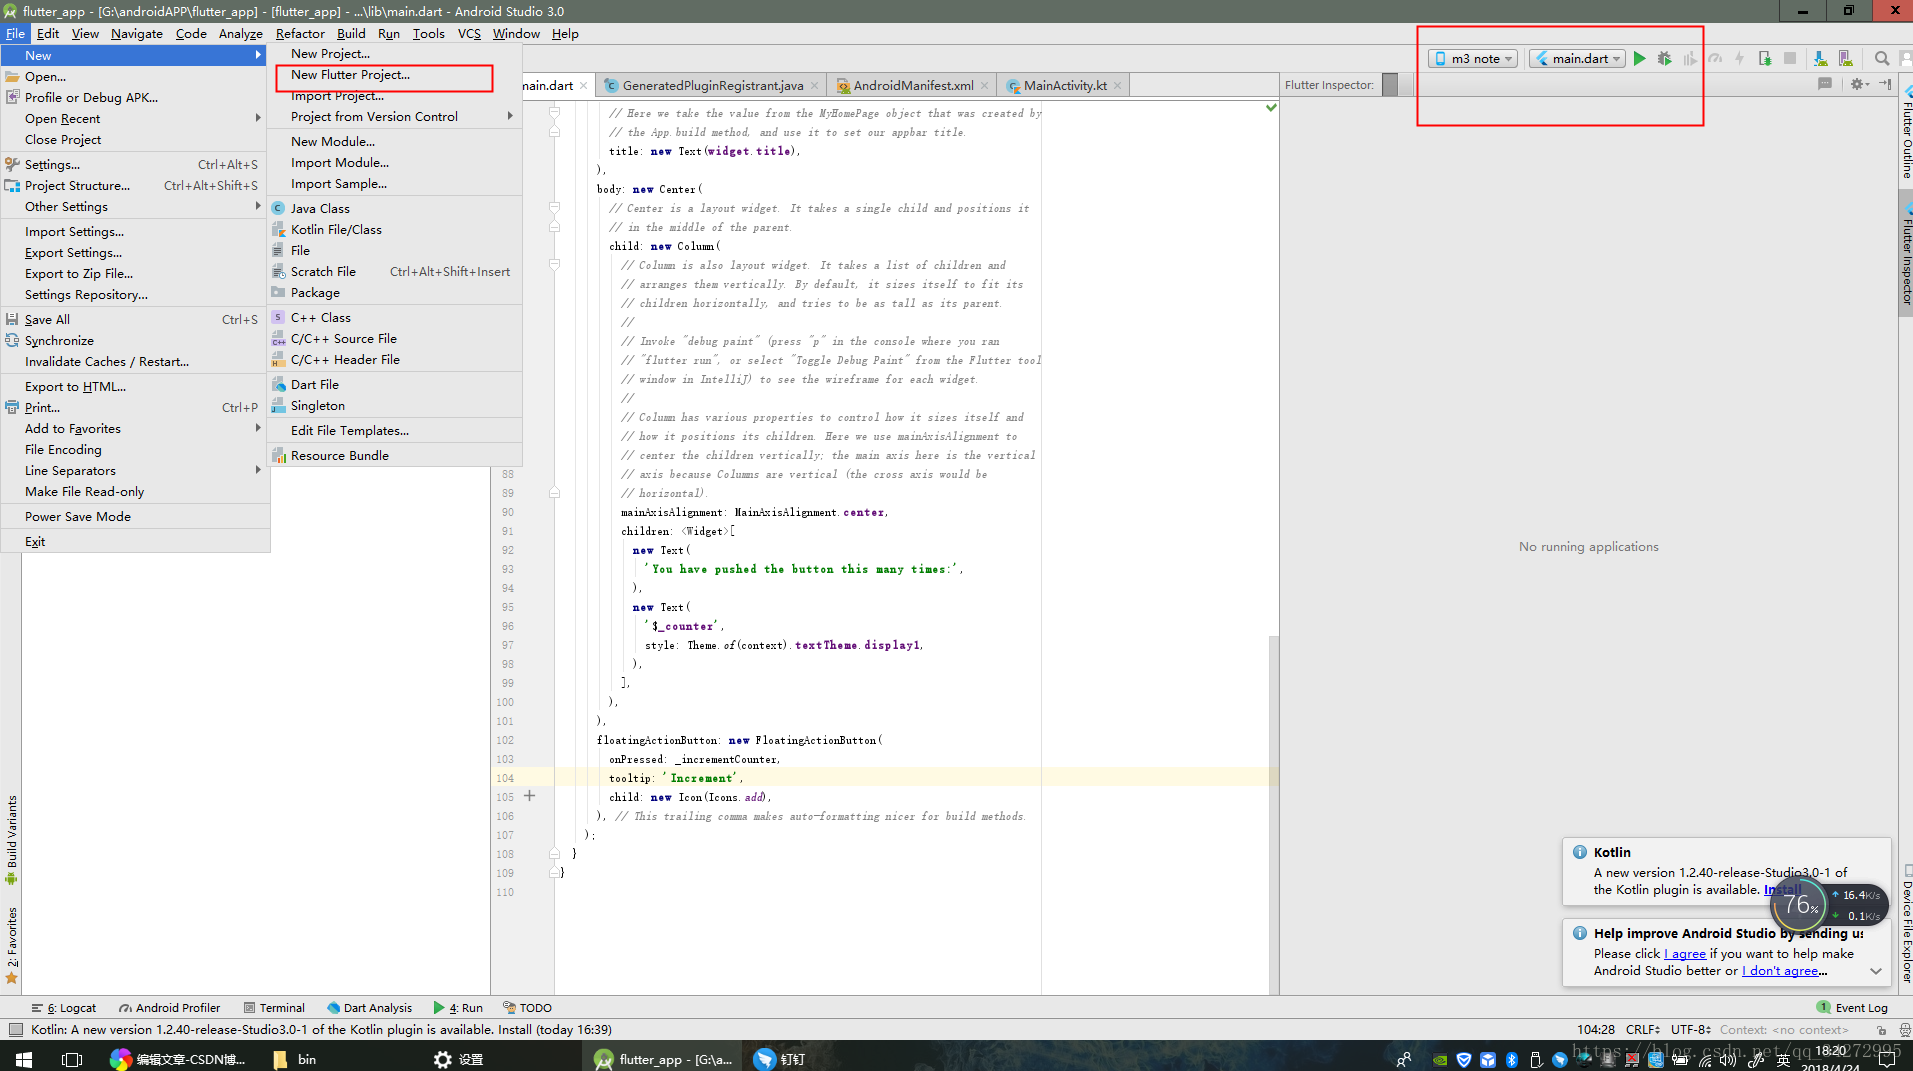Open the main.dart run configuration dropdown

pos(1578,59)
